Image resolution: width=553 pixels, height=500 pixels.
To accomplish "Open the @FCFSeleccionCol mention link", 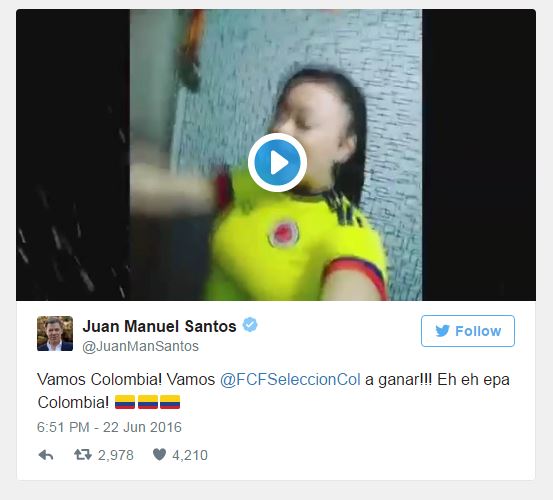I will 290,380.
